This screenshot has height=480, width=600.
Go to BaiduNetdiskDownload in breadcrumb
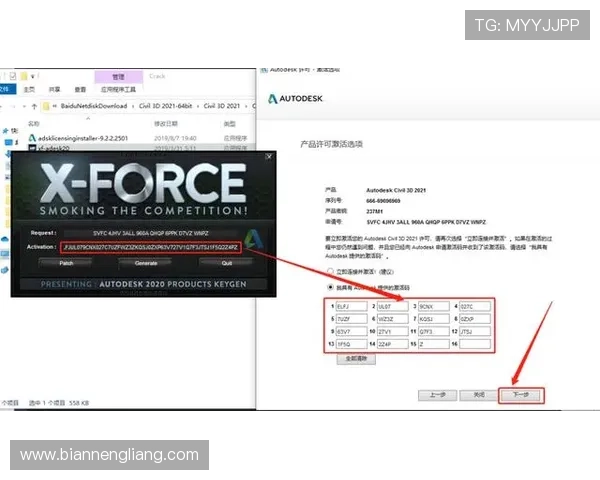[x=94, y=106]
